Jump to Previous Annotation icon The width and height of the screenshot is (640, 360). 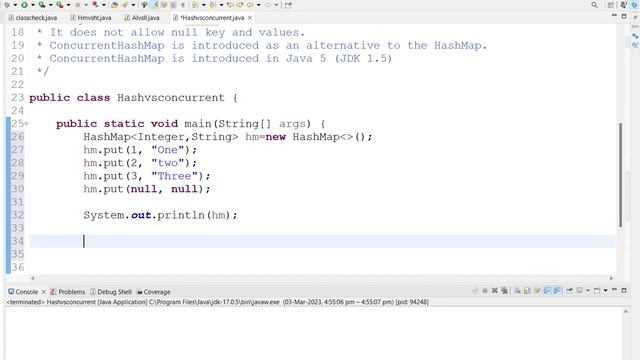tap(212, 5)
